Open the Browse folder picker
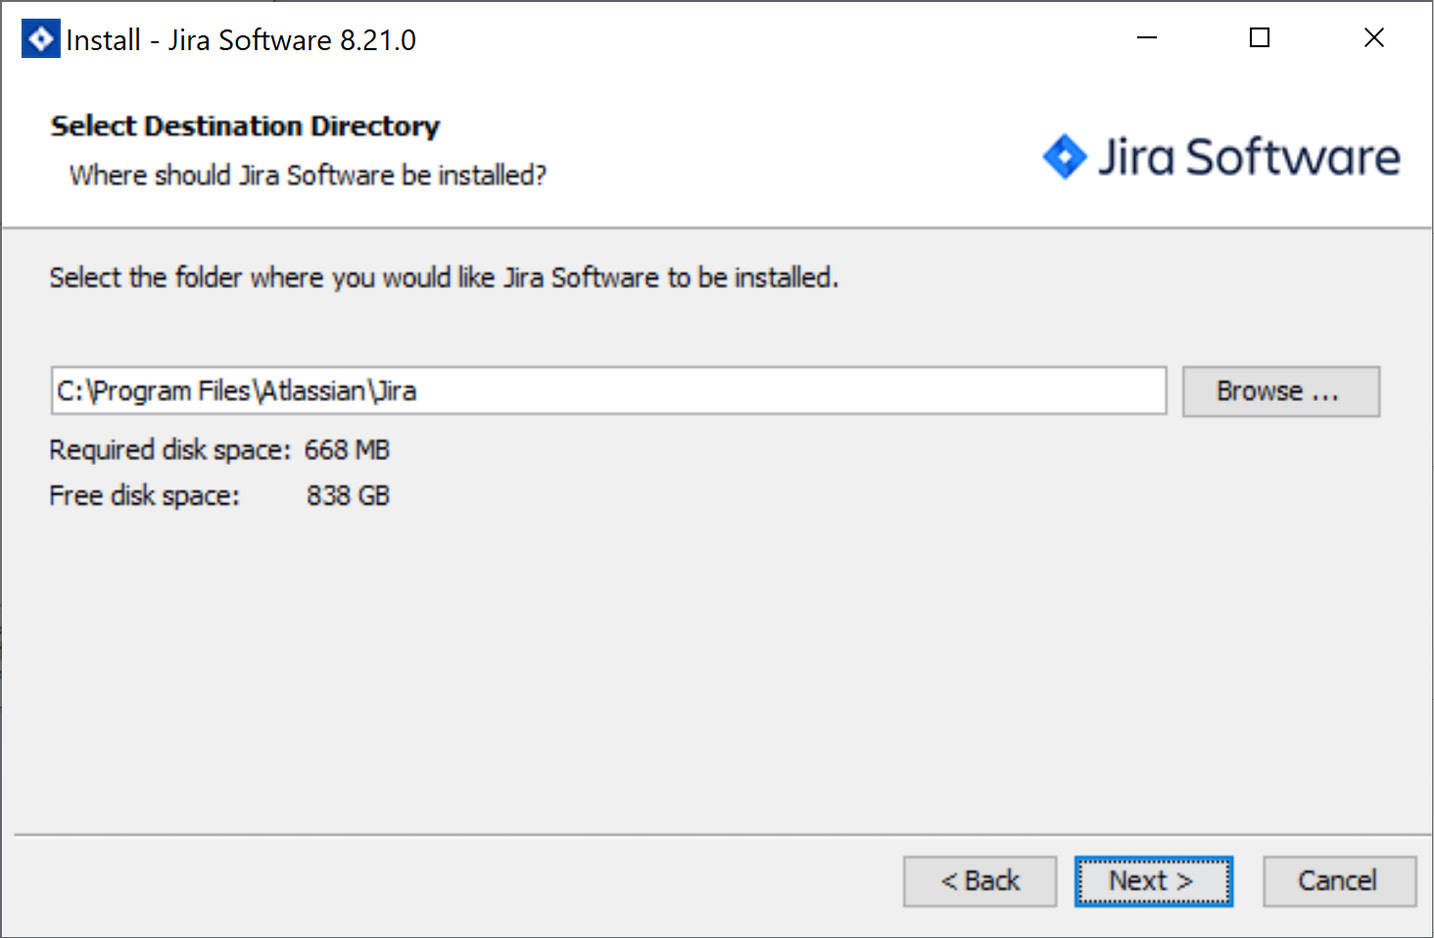Screen dimensions: 1434x938 [x=1281, y=391]
